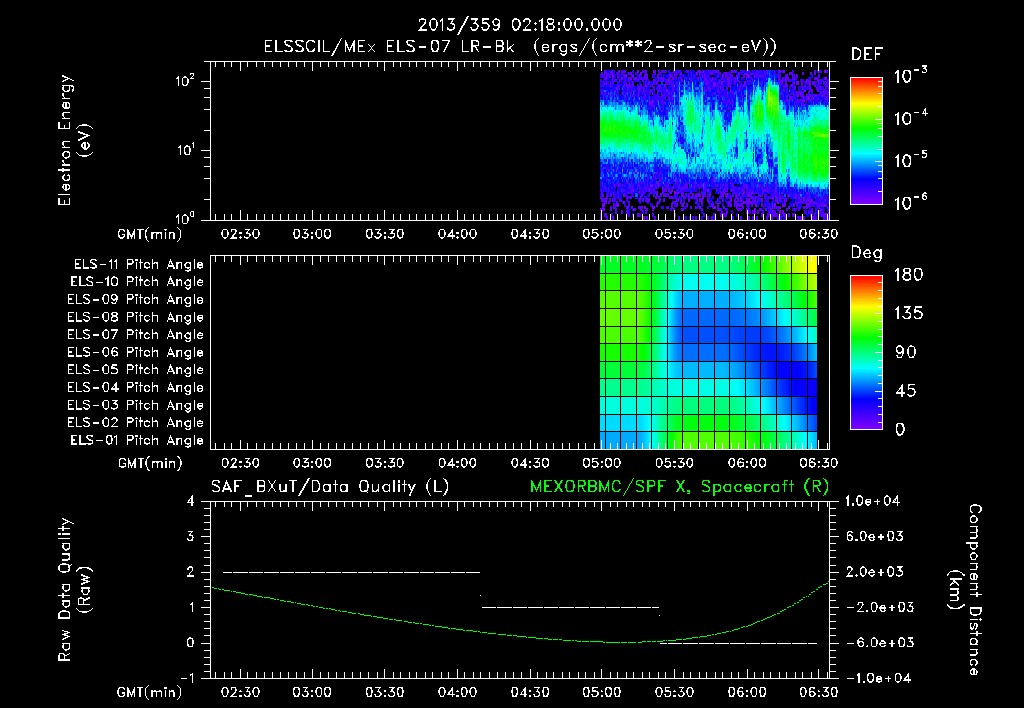Click the 10^-3 DEF scale value
1024x708 pixels.
tap(910, 75)
